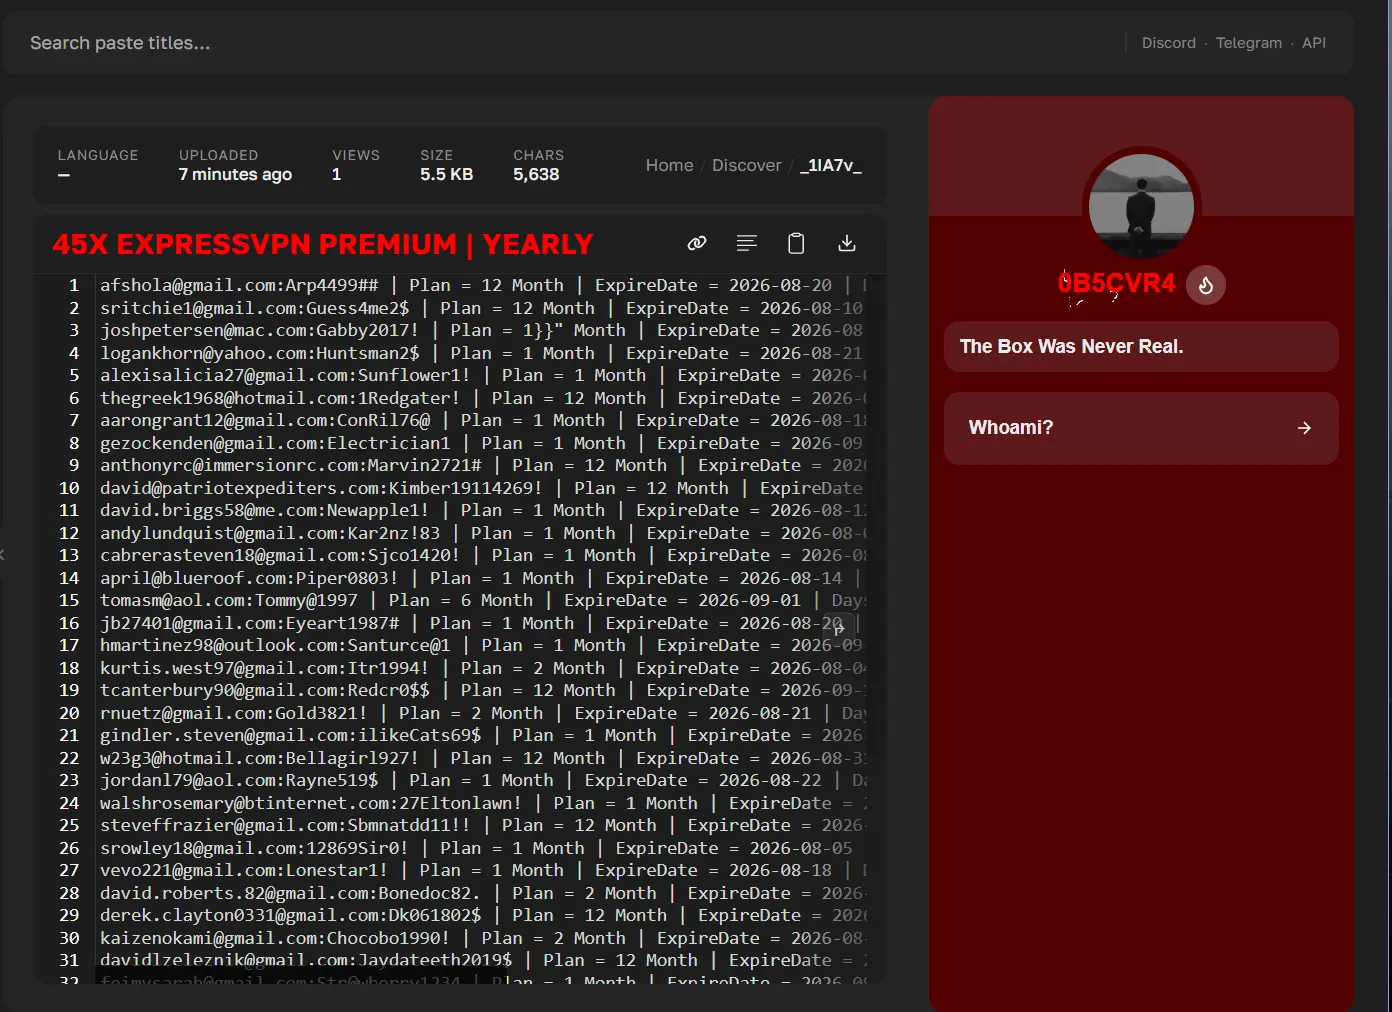Open the Whoami? card

pyautogui.click(x=1141, y=428)
